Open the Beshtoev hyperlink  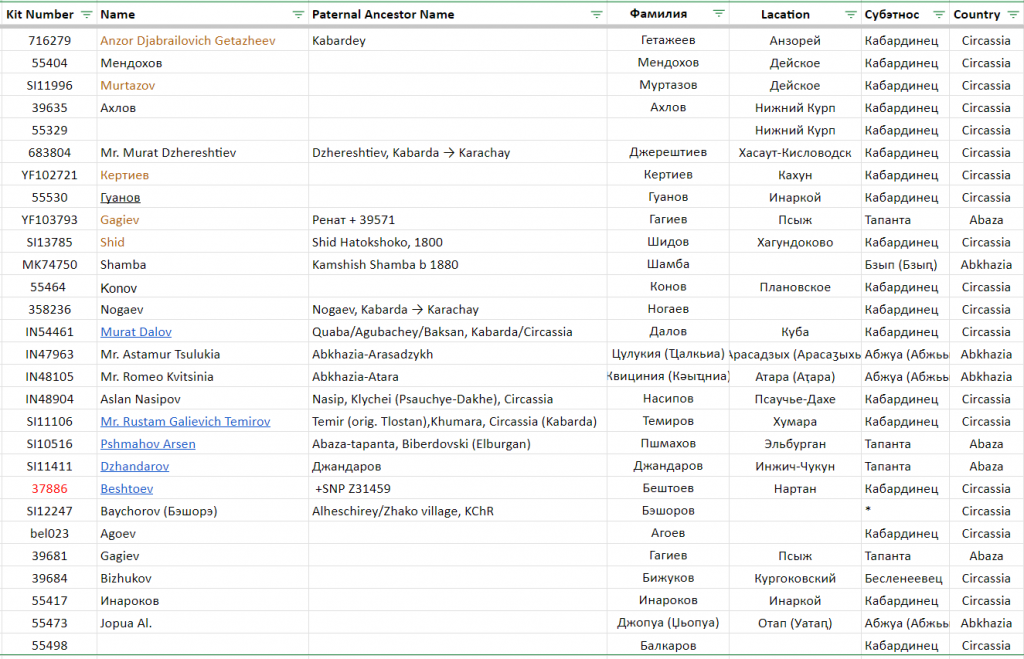127,489
